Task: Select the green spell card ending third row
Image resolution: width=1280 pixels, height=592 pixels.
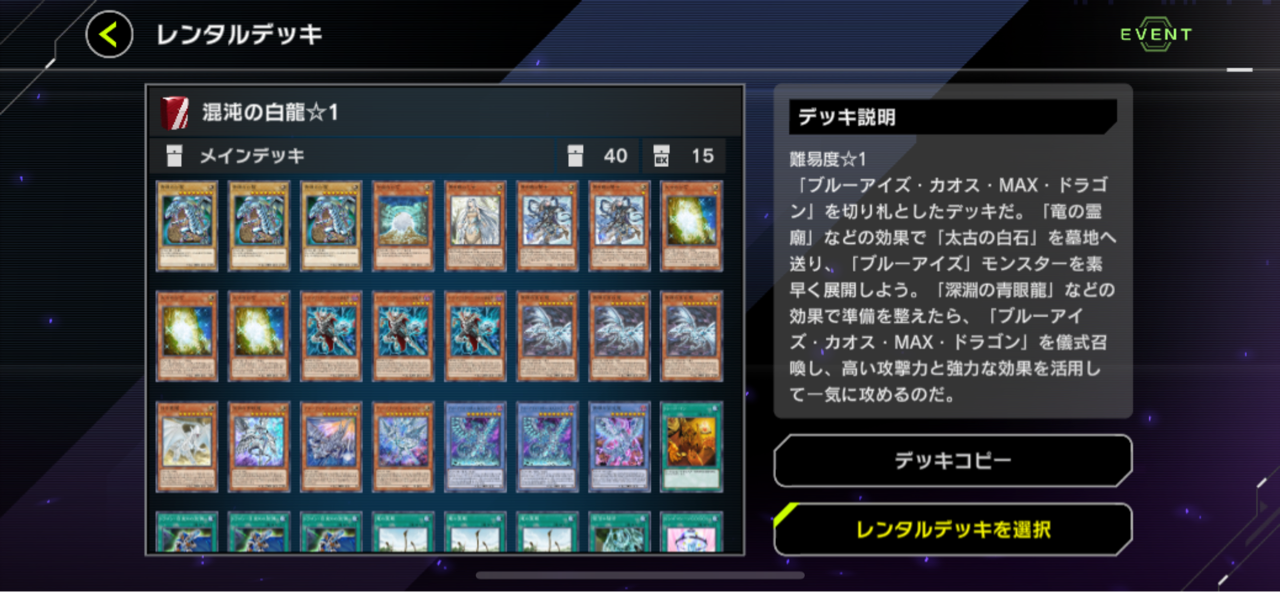Action: point(691,446)
